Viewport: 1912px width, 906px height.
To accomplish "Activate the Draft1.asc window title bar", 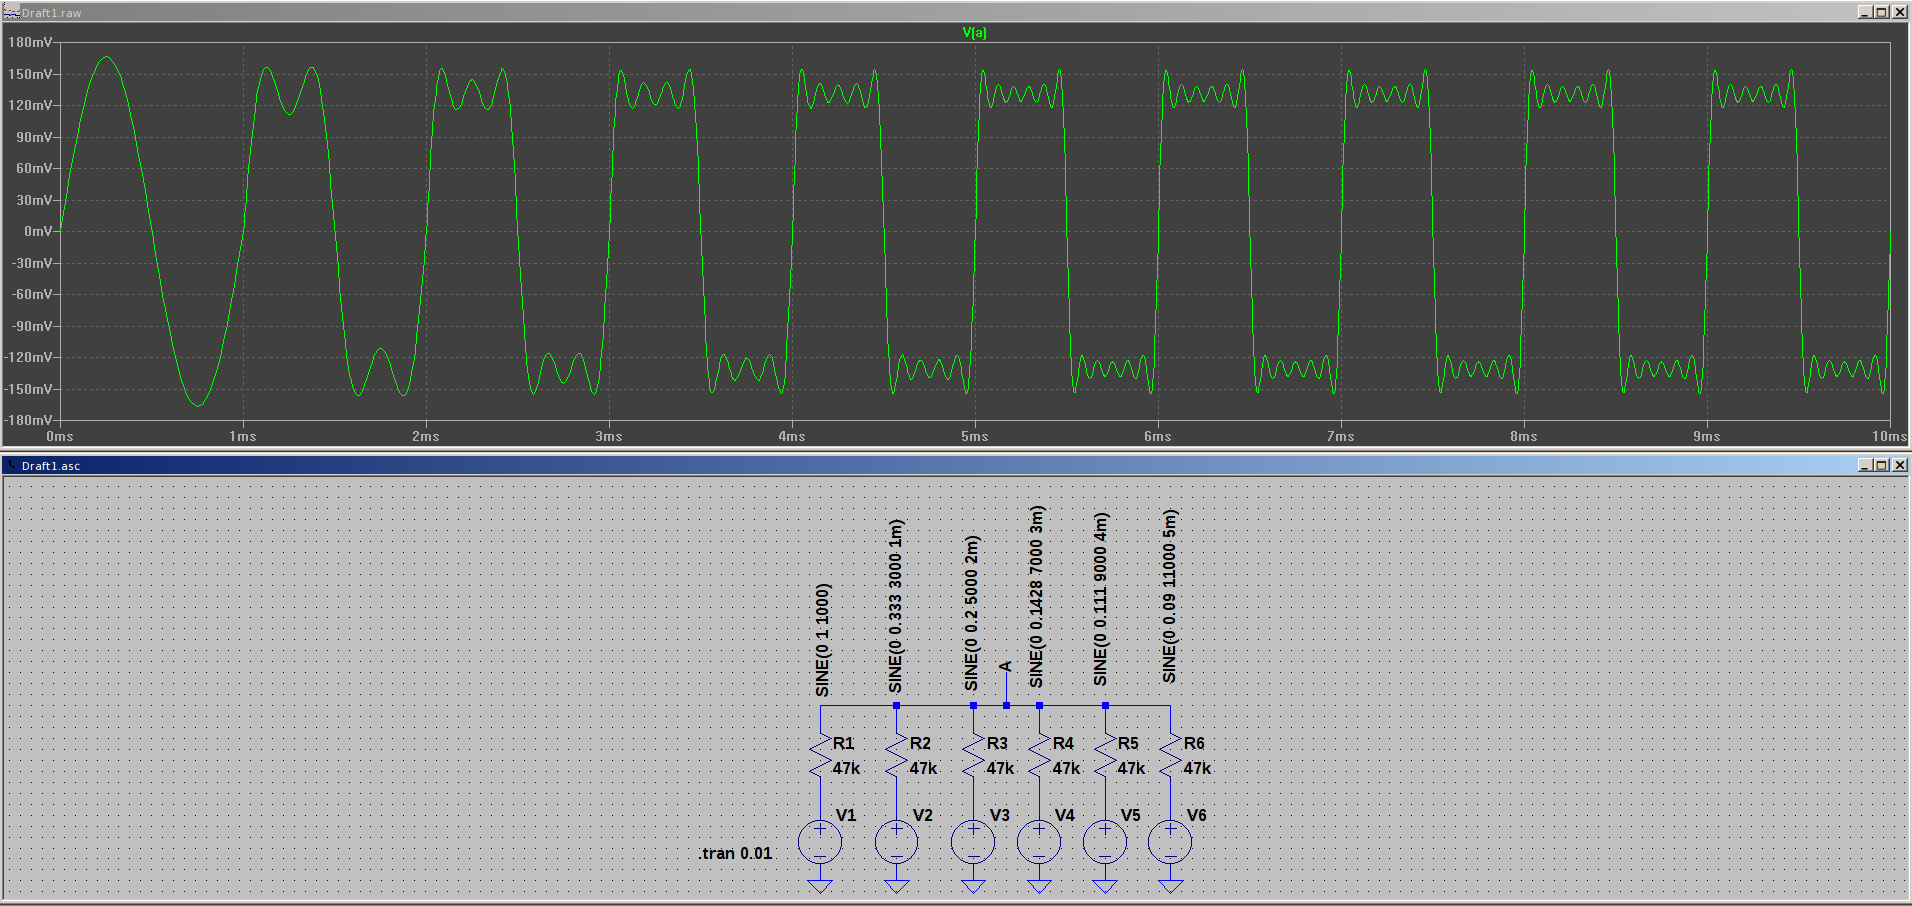I will click(900, 465).
